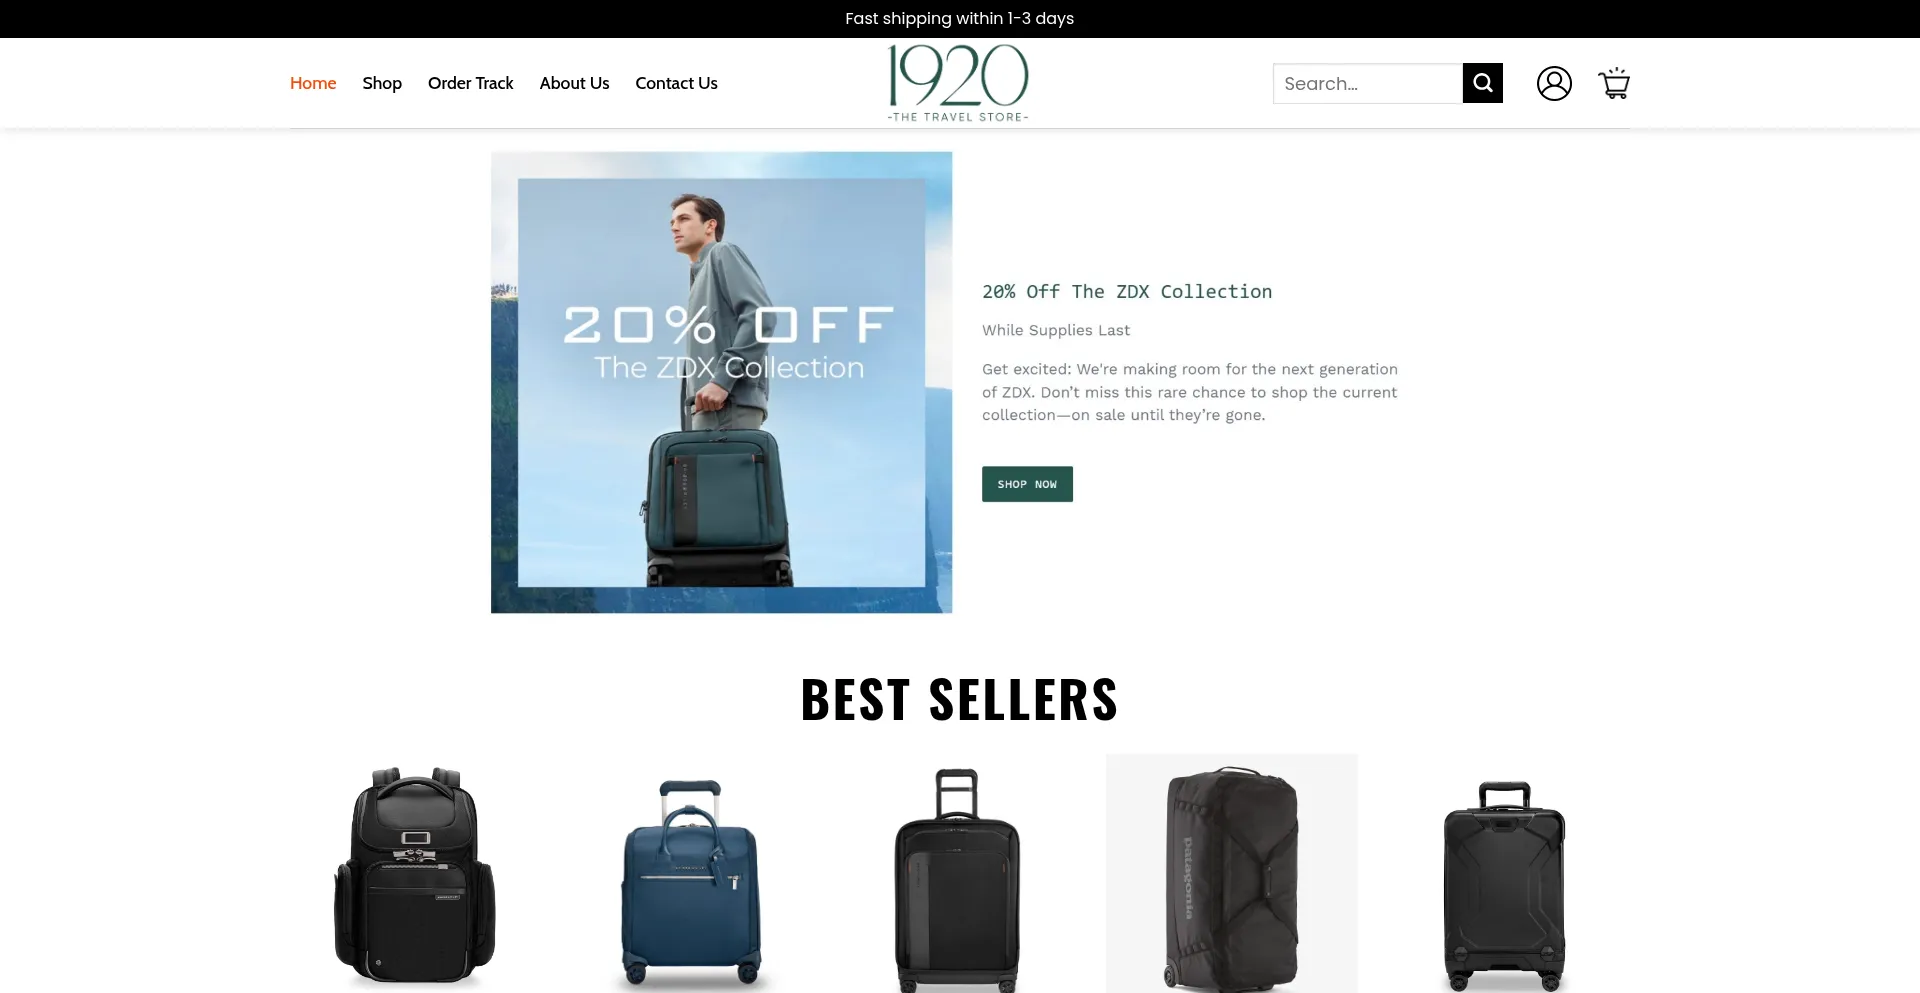Open the shopping cart icon
The height and width of the screenshot is (993, 1920).
1614,83
